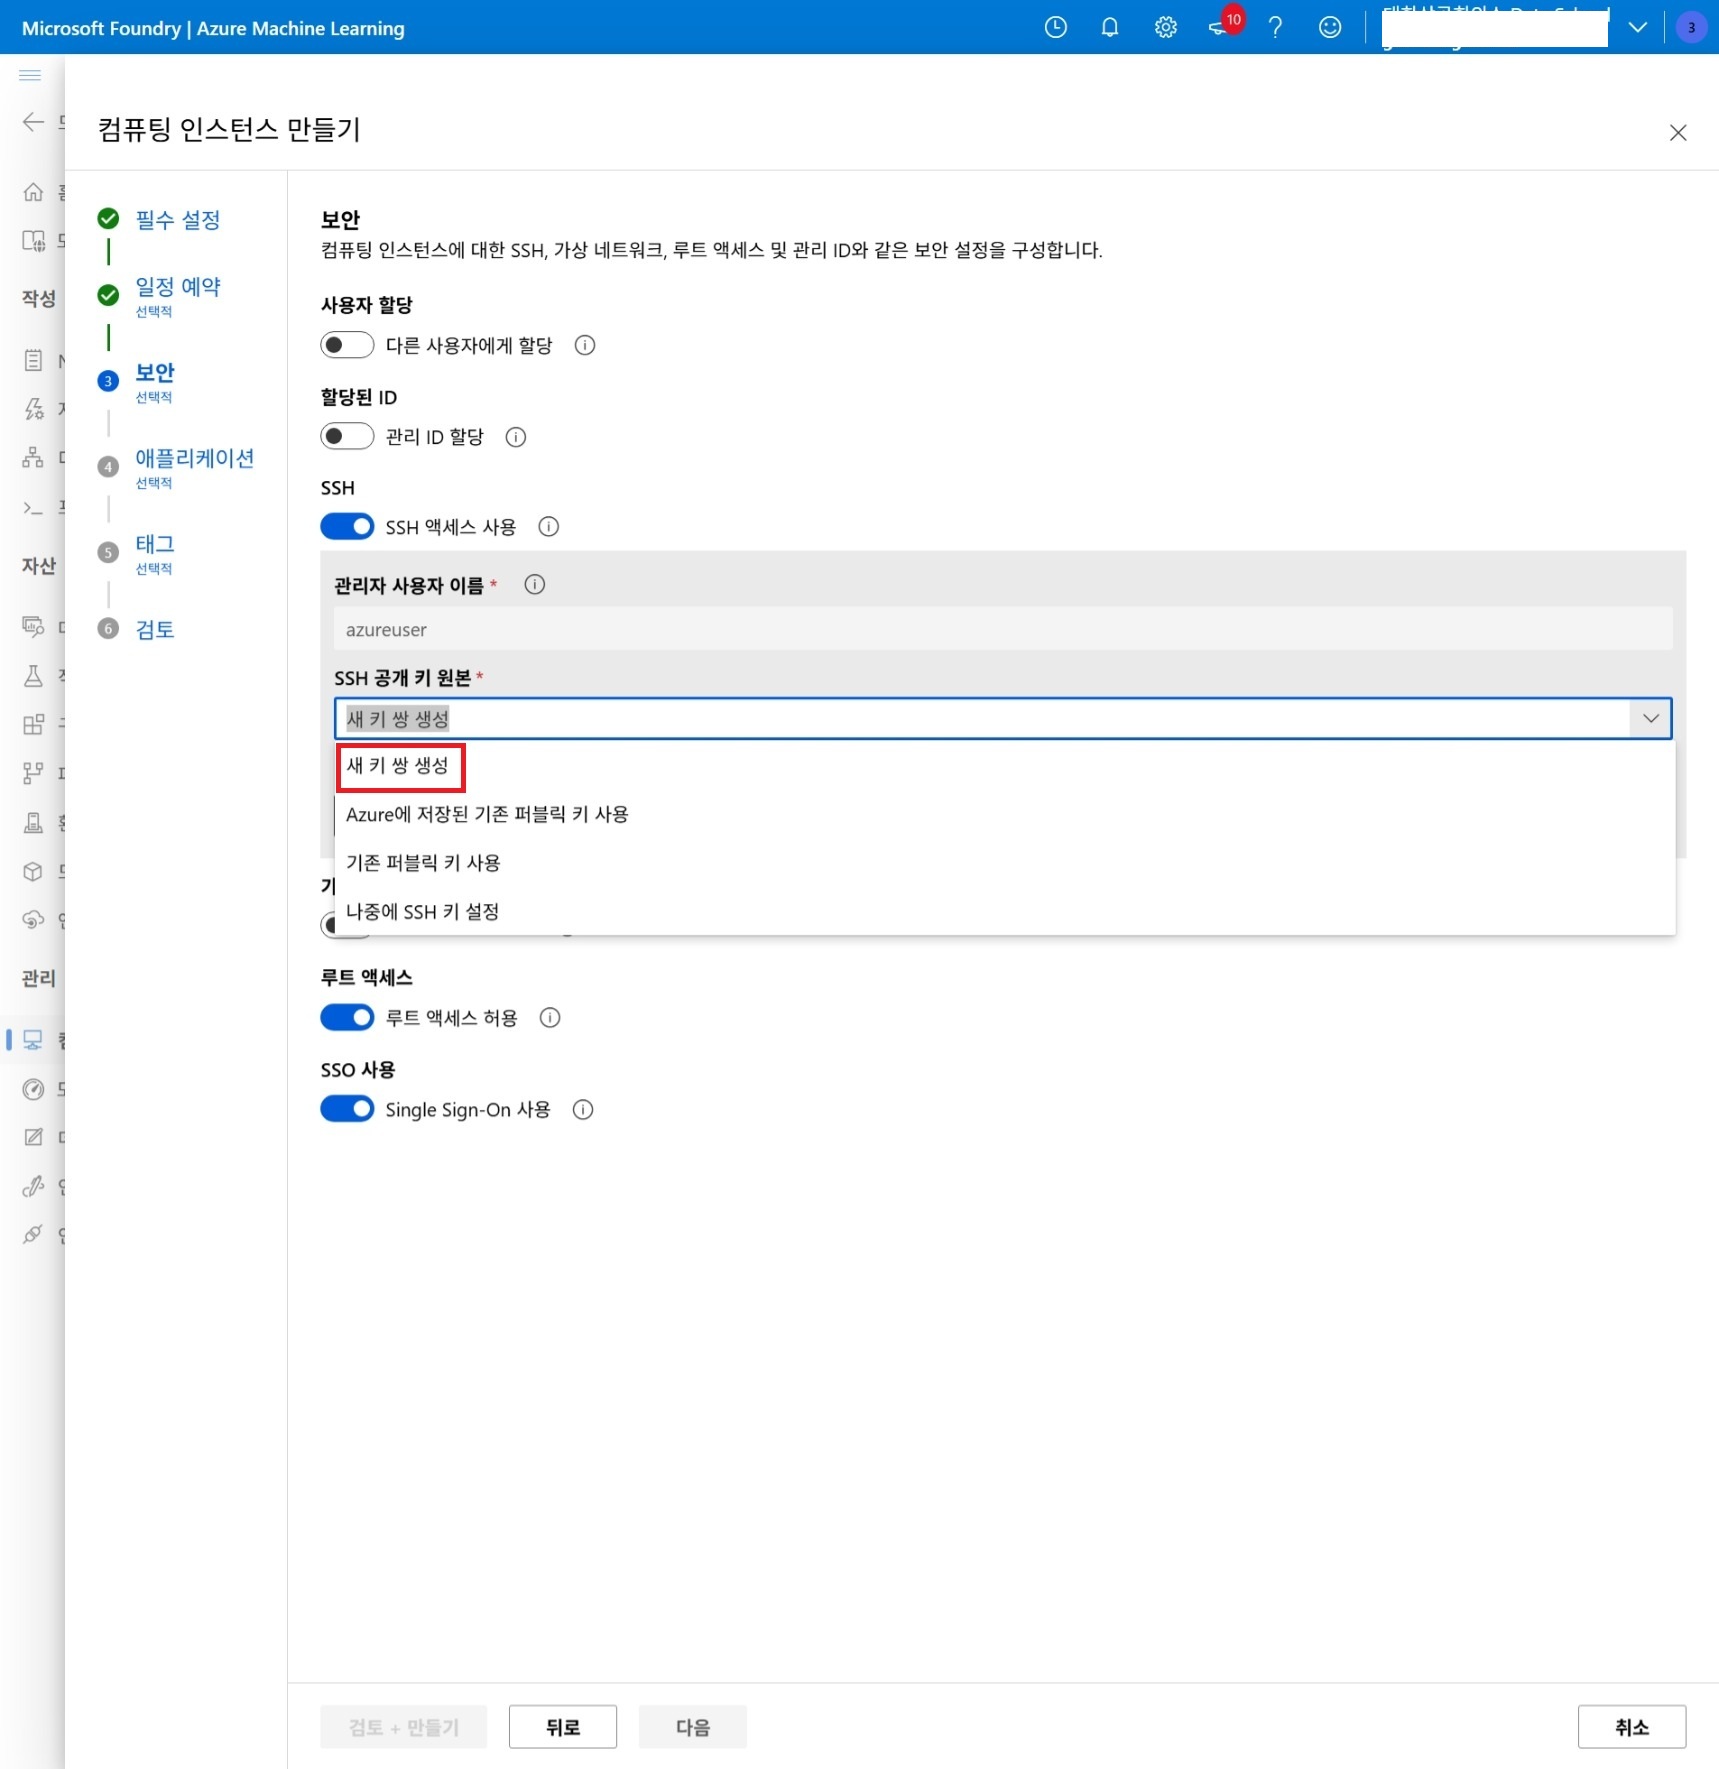This screenshot has width=1719, height=1769.
Task: Open the Linked services icon in sidebar
Action: tap(33, 1186)
